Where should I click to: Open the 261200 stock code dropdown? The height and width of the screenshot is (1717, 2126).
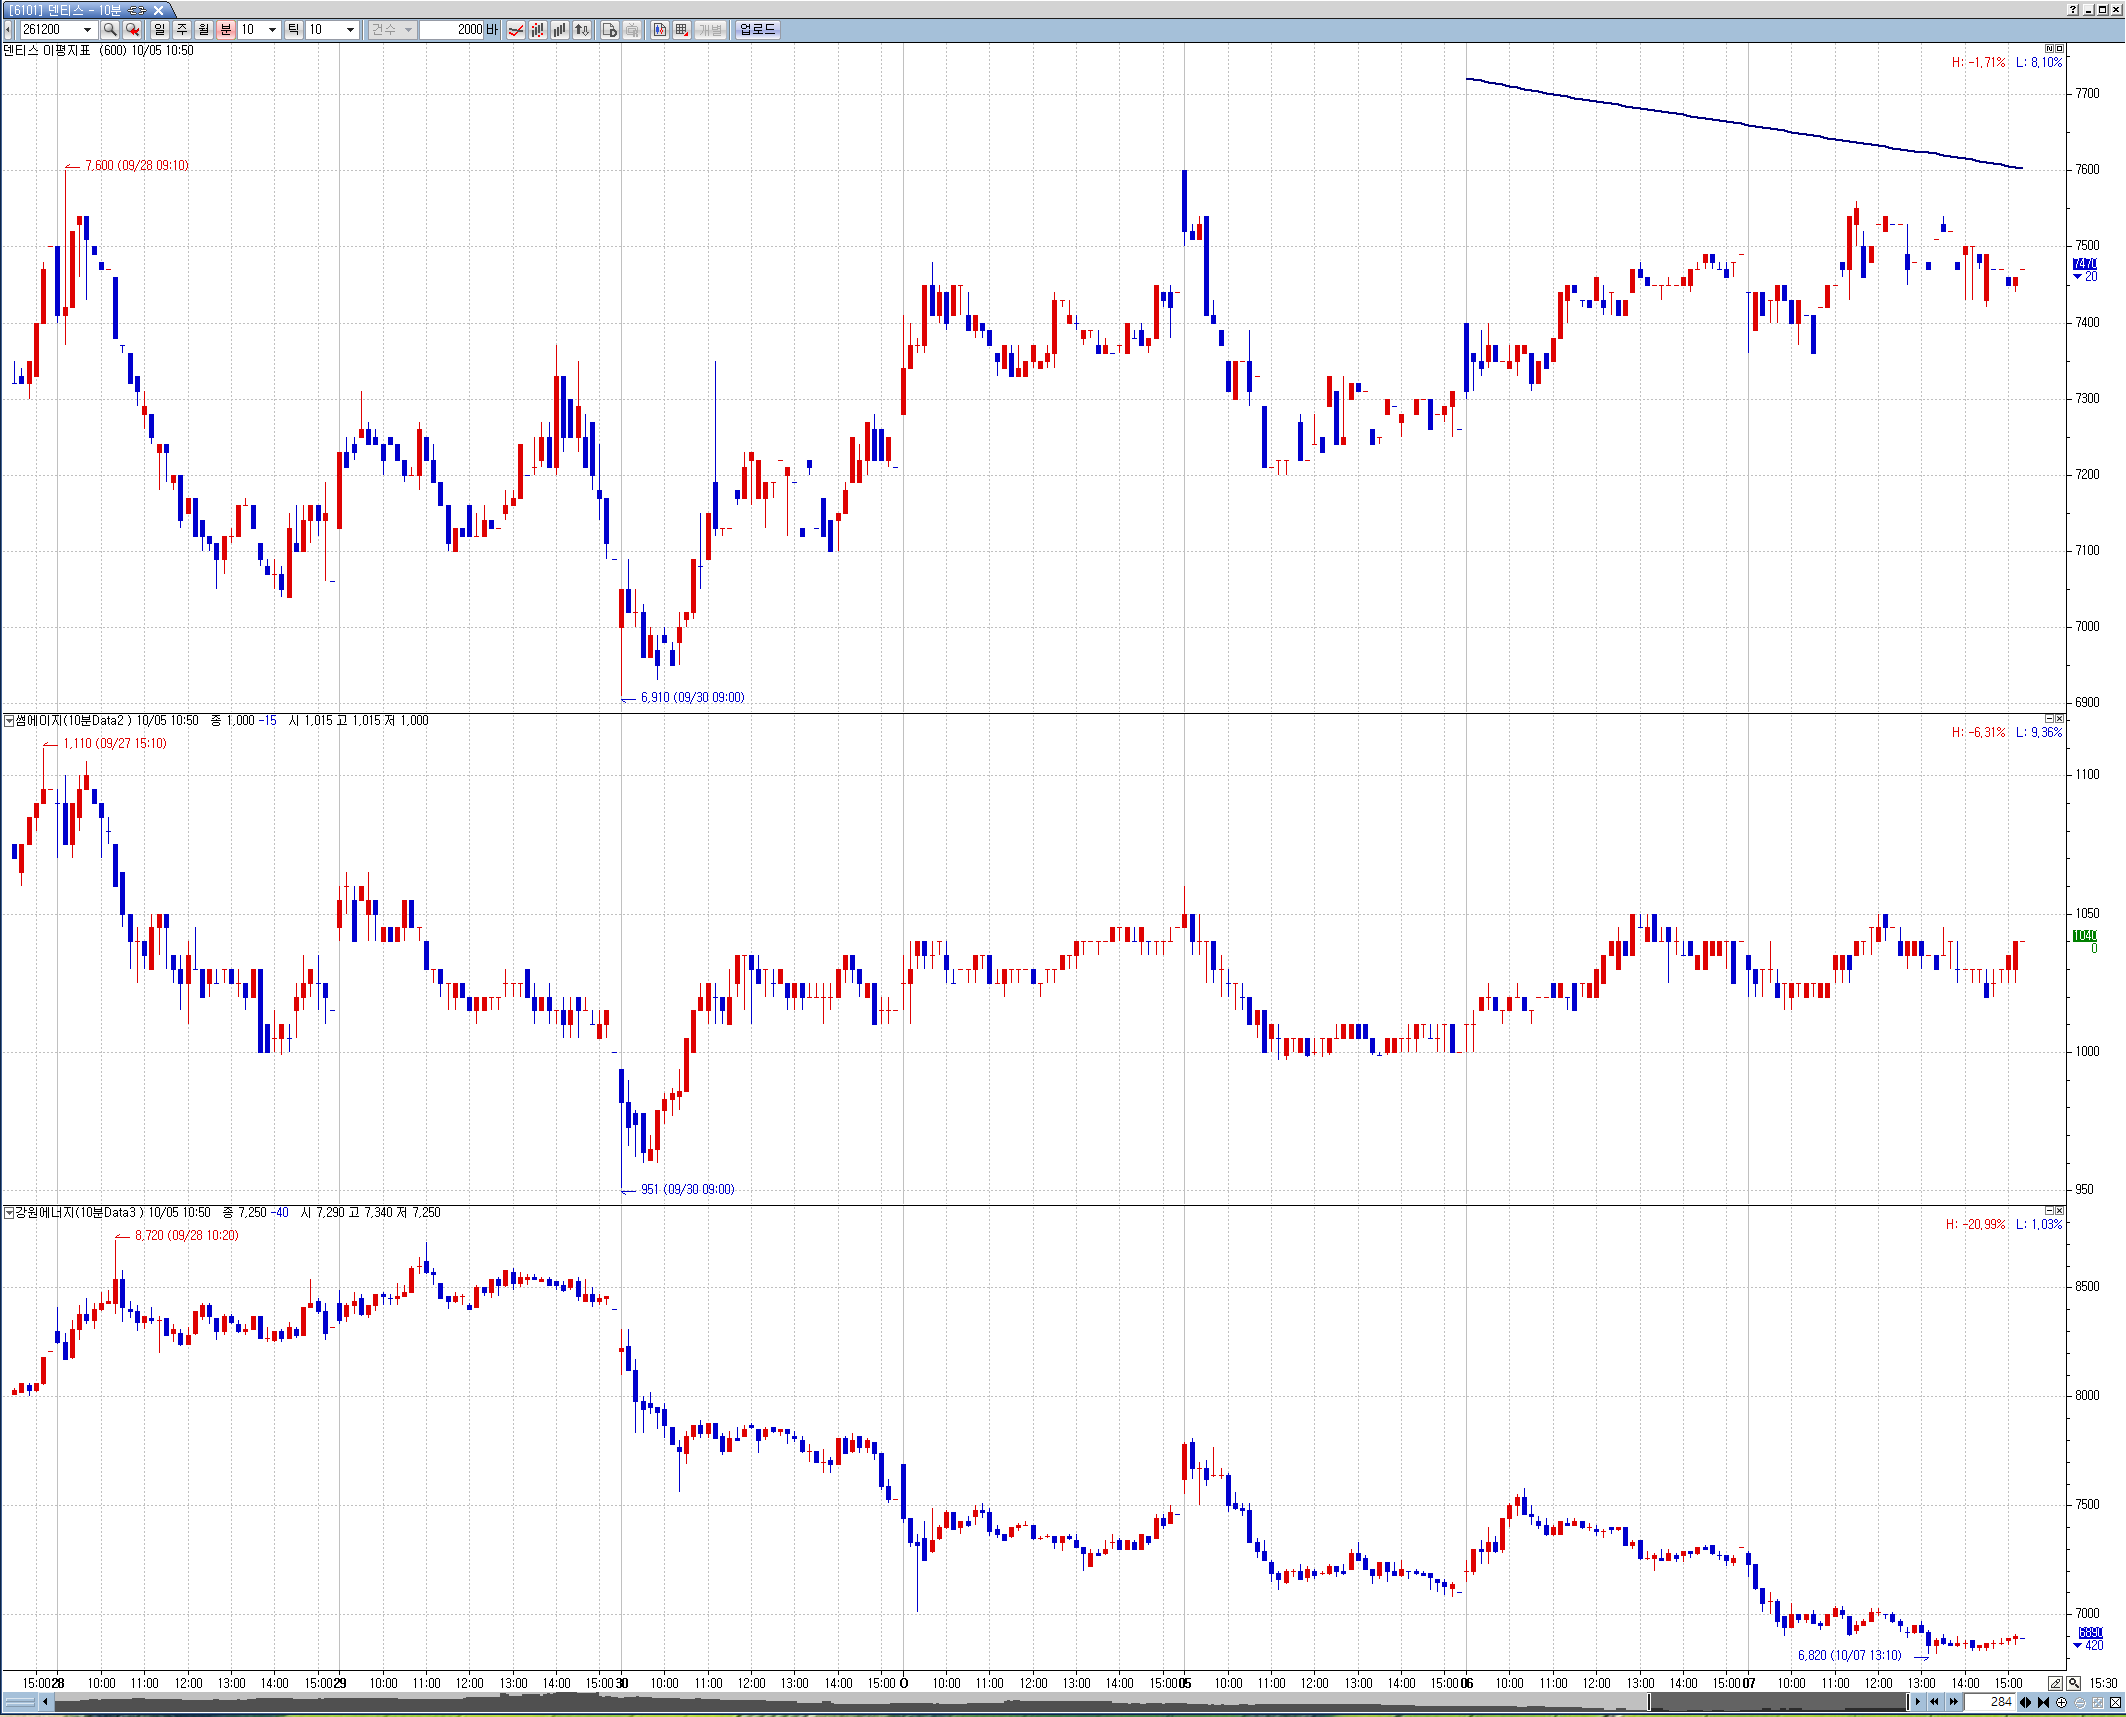[87, 30]
